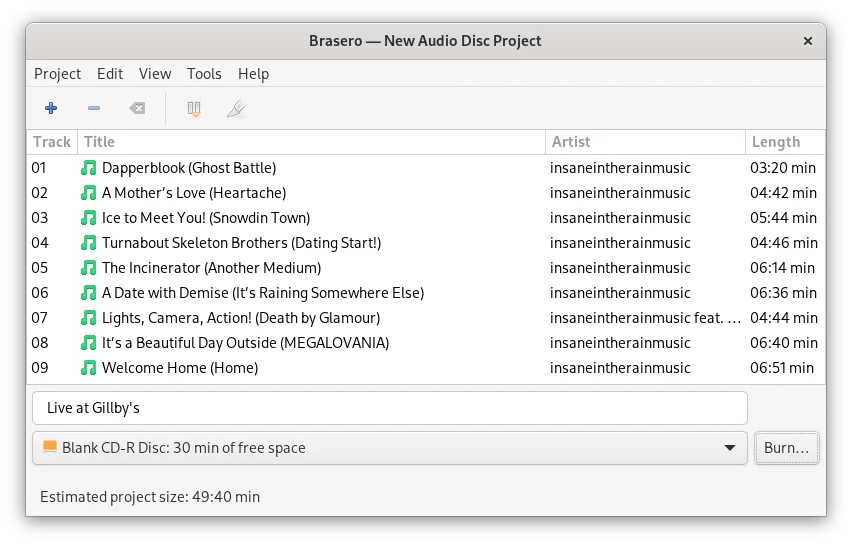This screenshot has height=545, width=852.
Task: Click music note icon of Turnabout Skeleton Brothers
Action: pos(89,243)
